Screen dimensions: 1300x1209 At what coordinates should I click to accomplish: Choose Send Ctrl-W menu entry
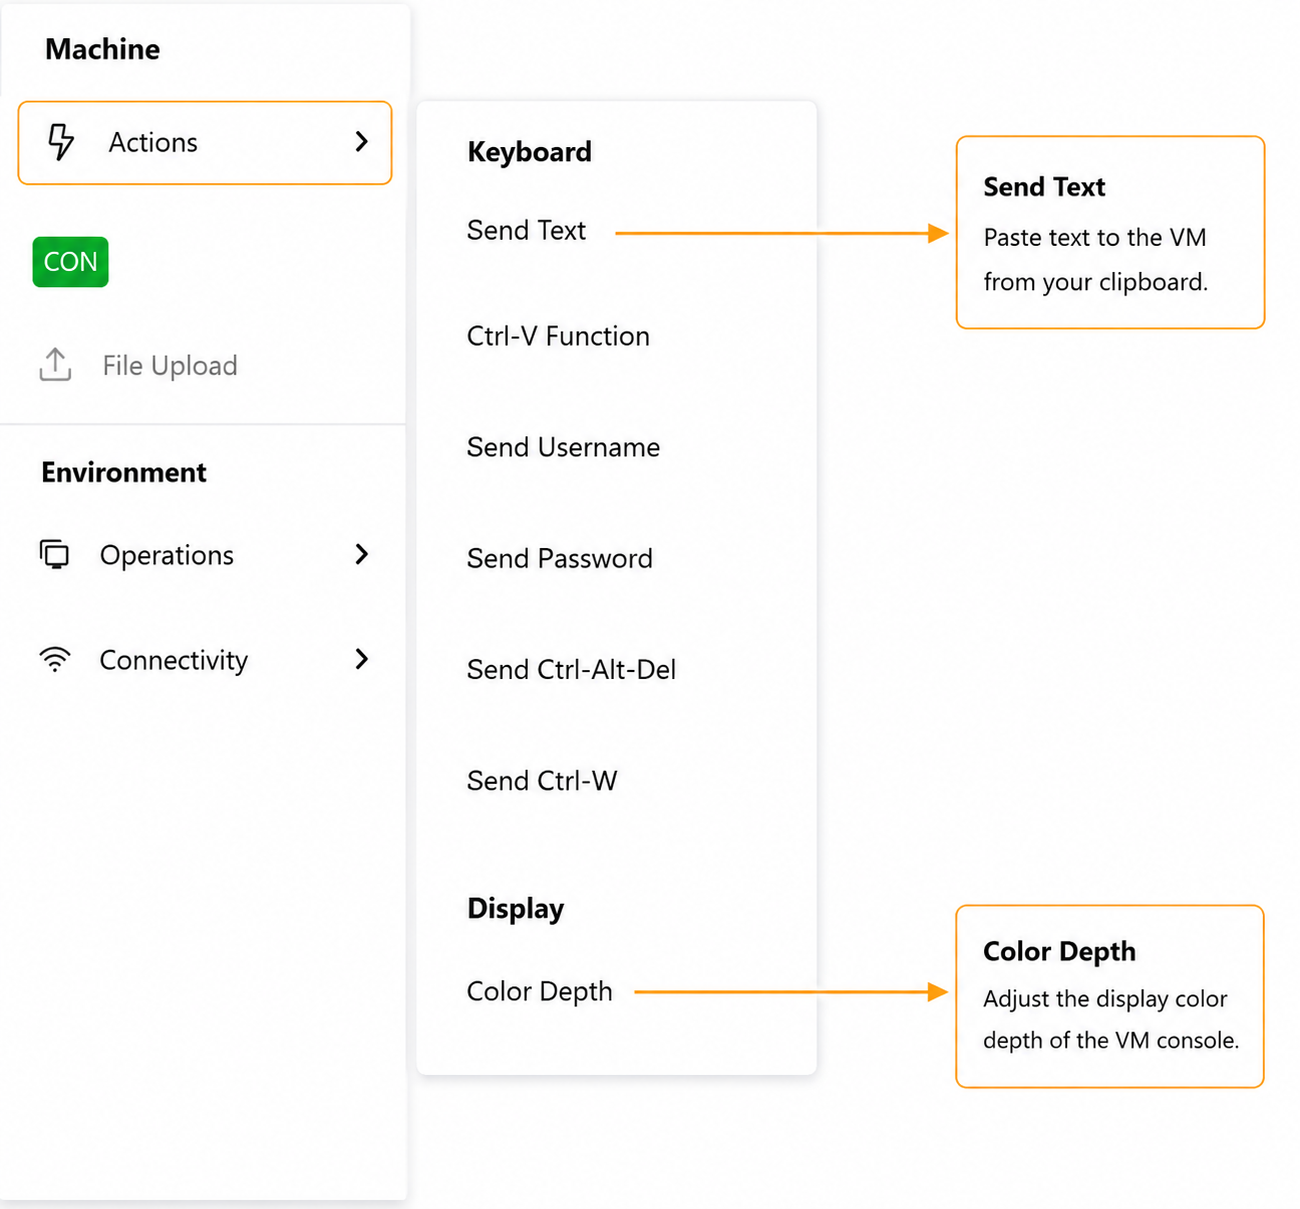point(542,780)
